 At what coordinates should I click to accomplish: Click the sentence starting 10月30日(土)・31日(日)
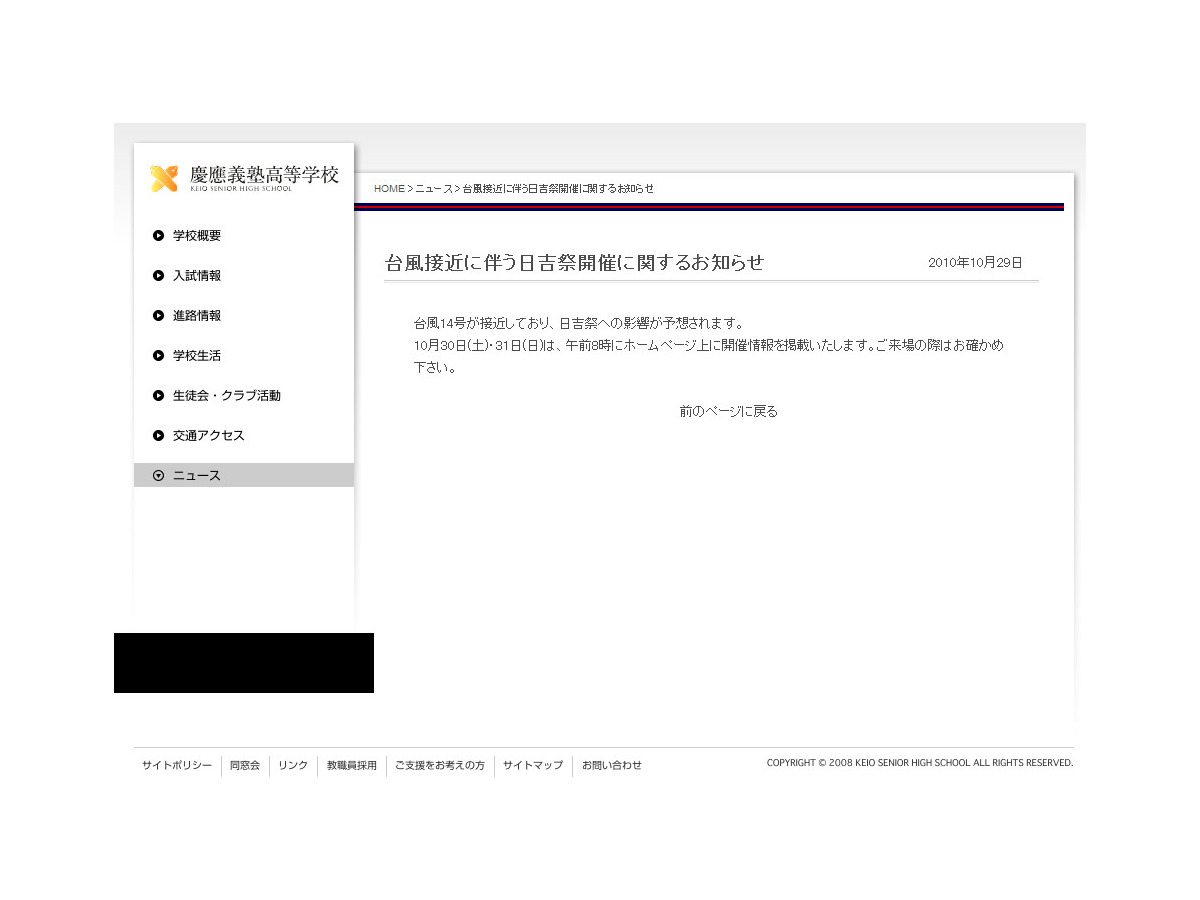[x=708, y=356]
